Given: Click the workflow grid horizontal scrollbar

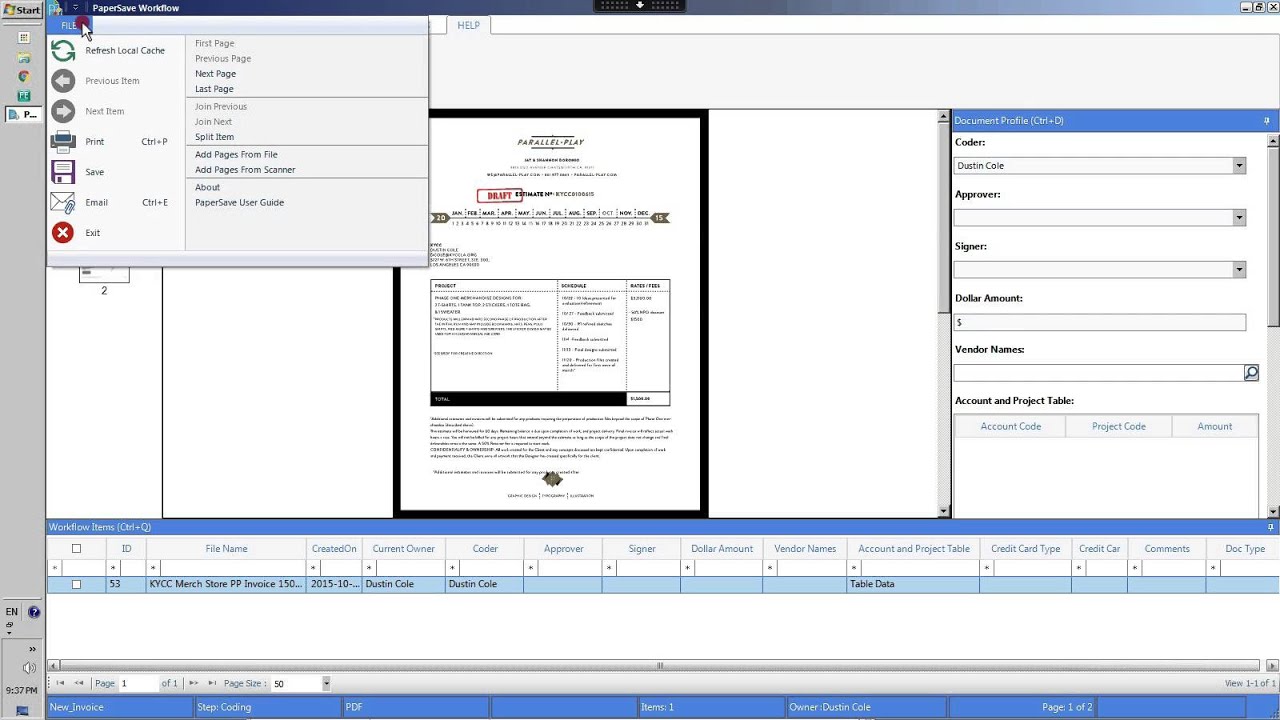Looking at the screenshot, I should (x=659, y=666).
